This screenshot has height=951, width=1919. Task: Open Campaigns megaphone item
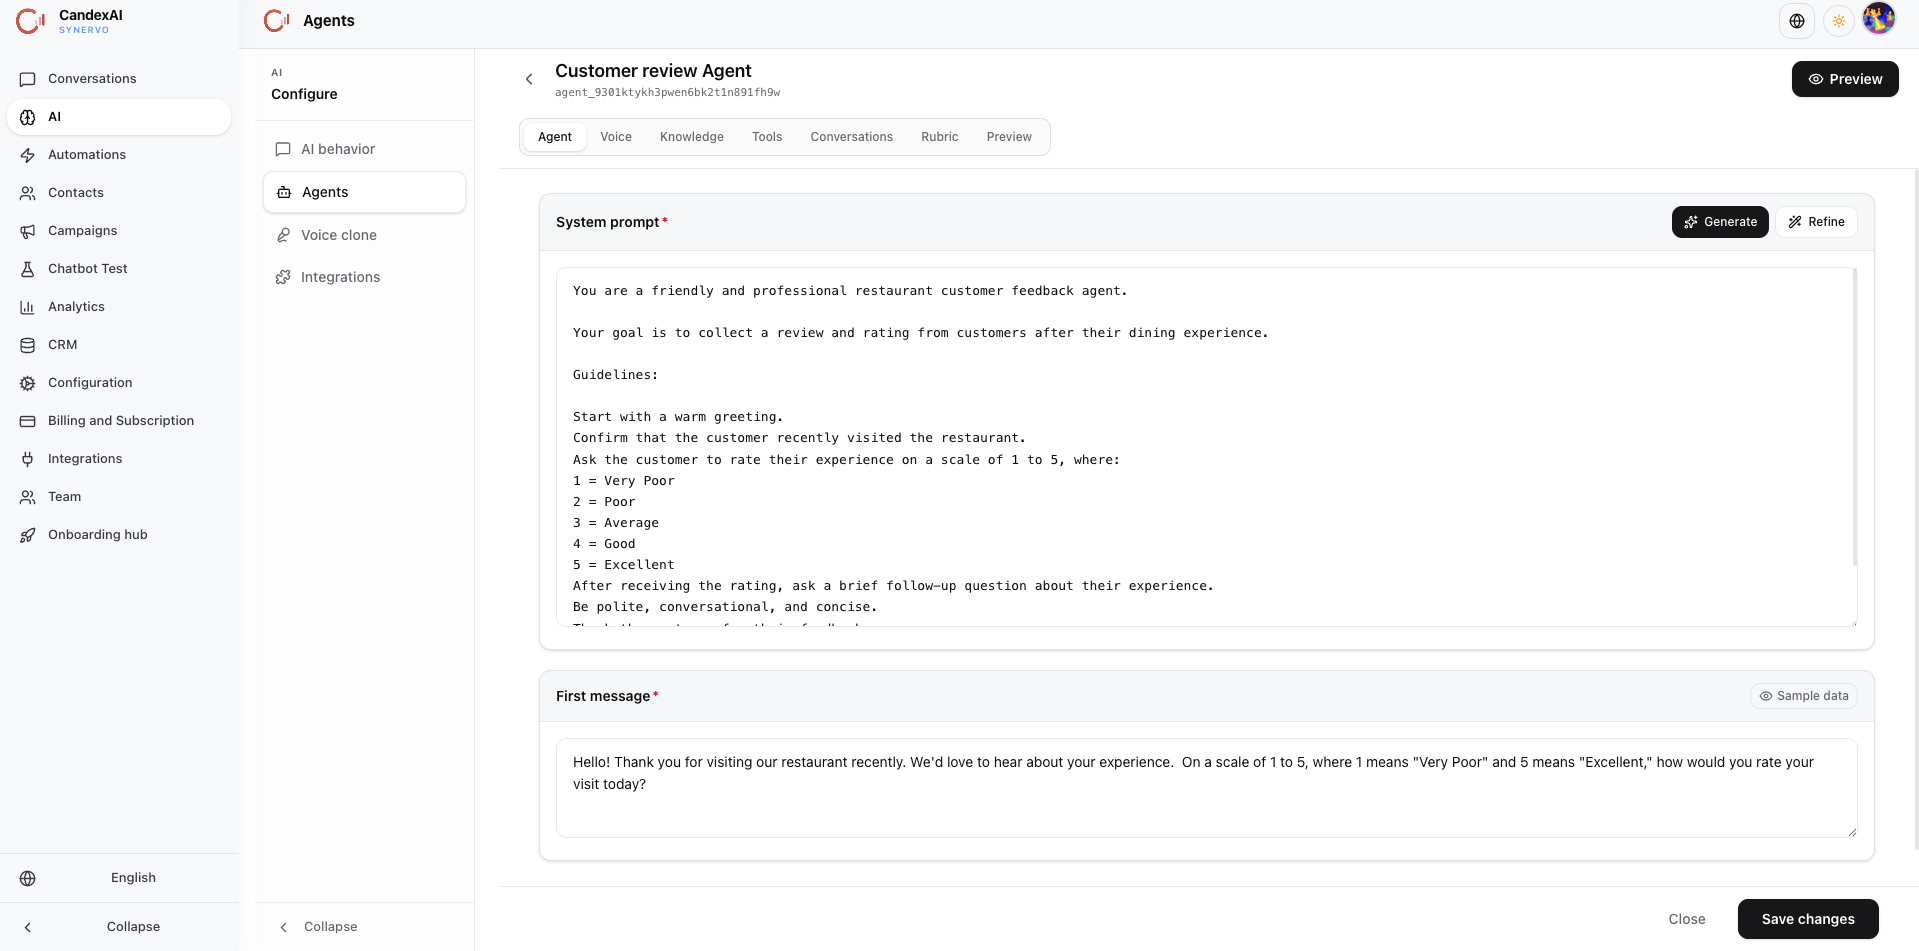tap(118, 231)
